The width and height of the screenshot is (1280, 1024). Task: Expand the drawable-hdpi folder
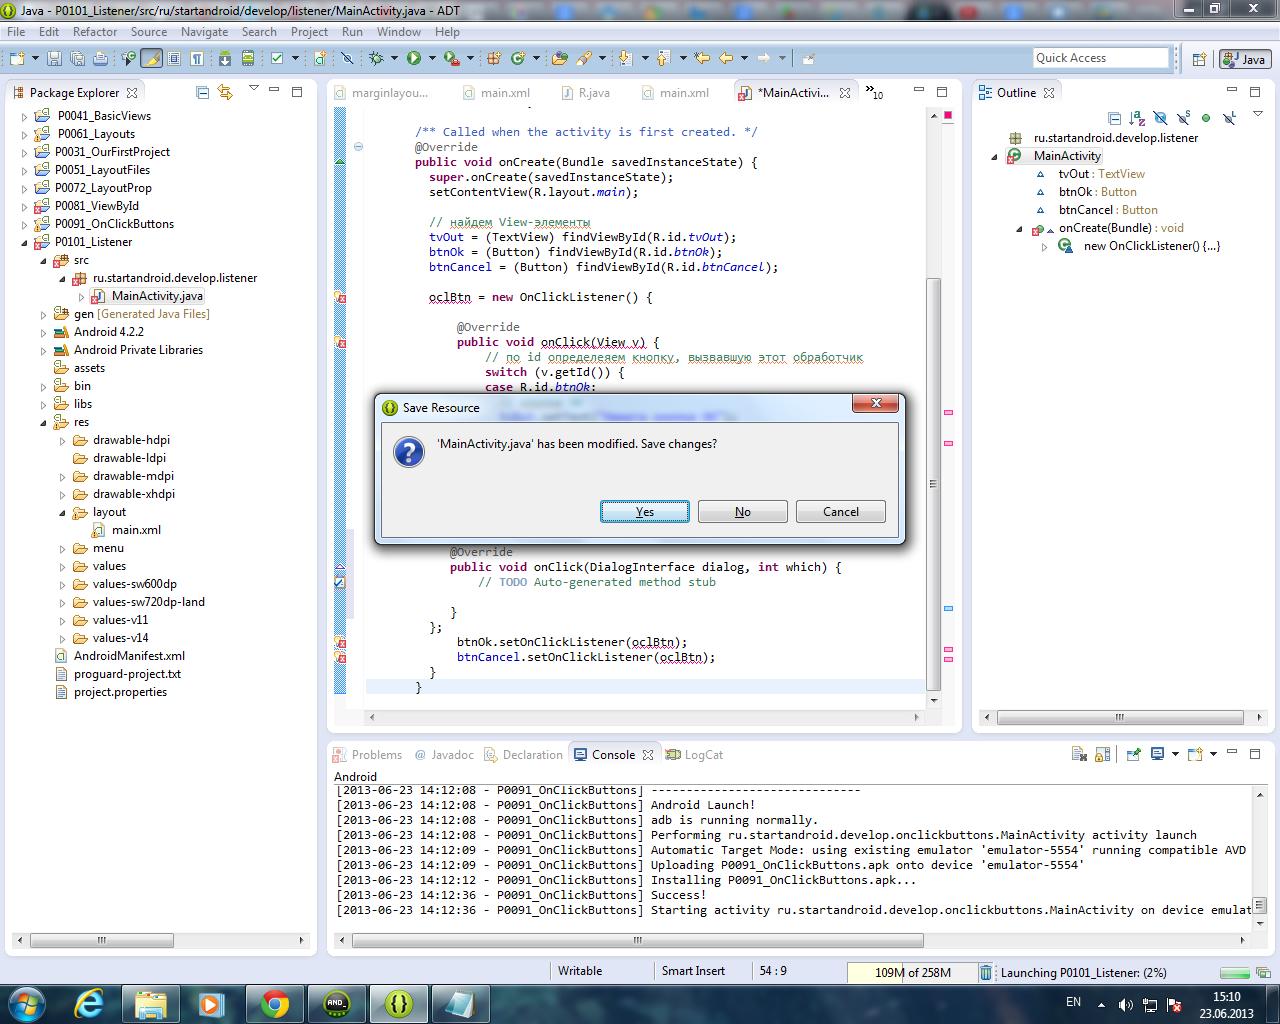62,440
